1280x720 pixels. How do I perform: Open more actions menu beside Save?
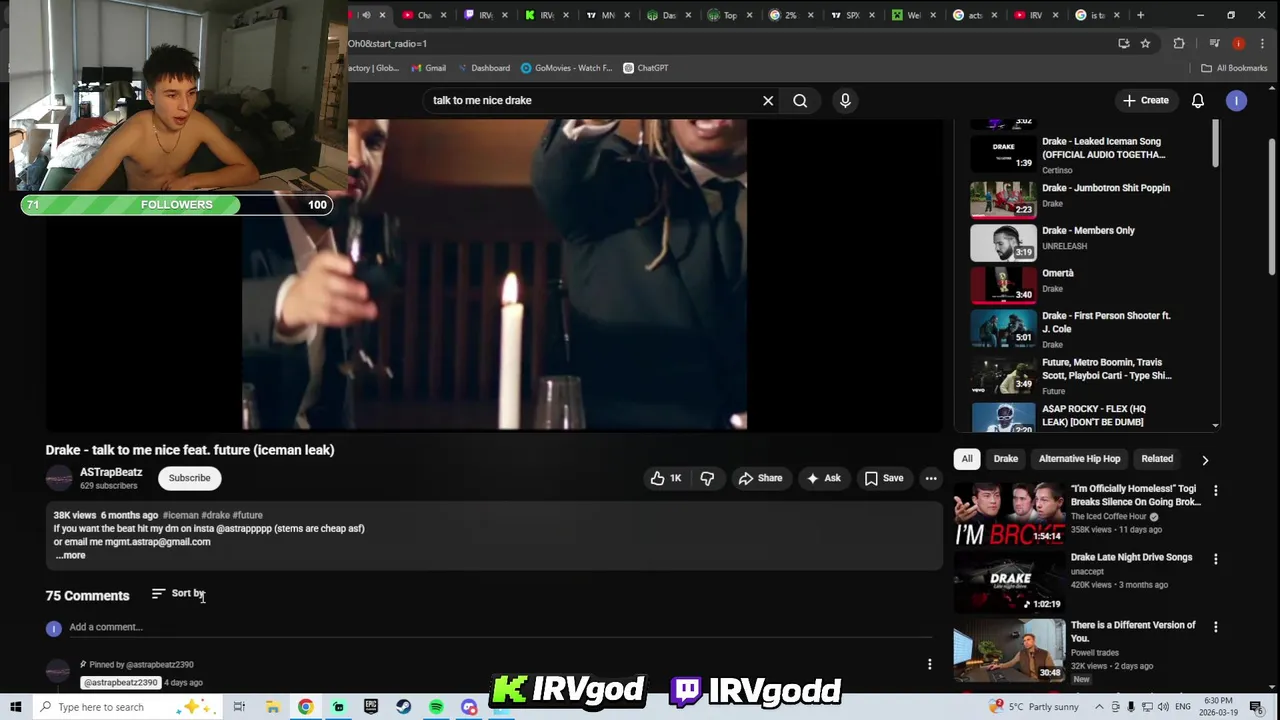931,478
